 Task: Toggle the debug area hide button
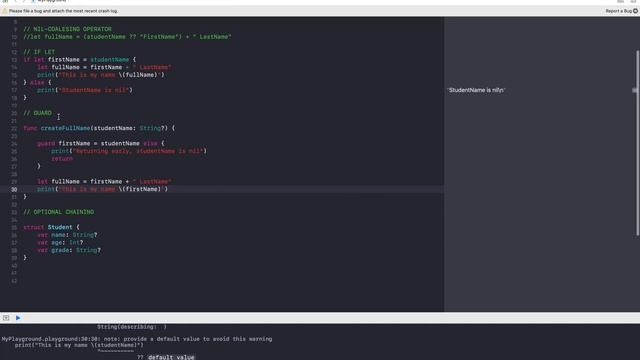6,318
